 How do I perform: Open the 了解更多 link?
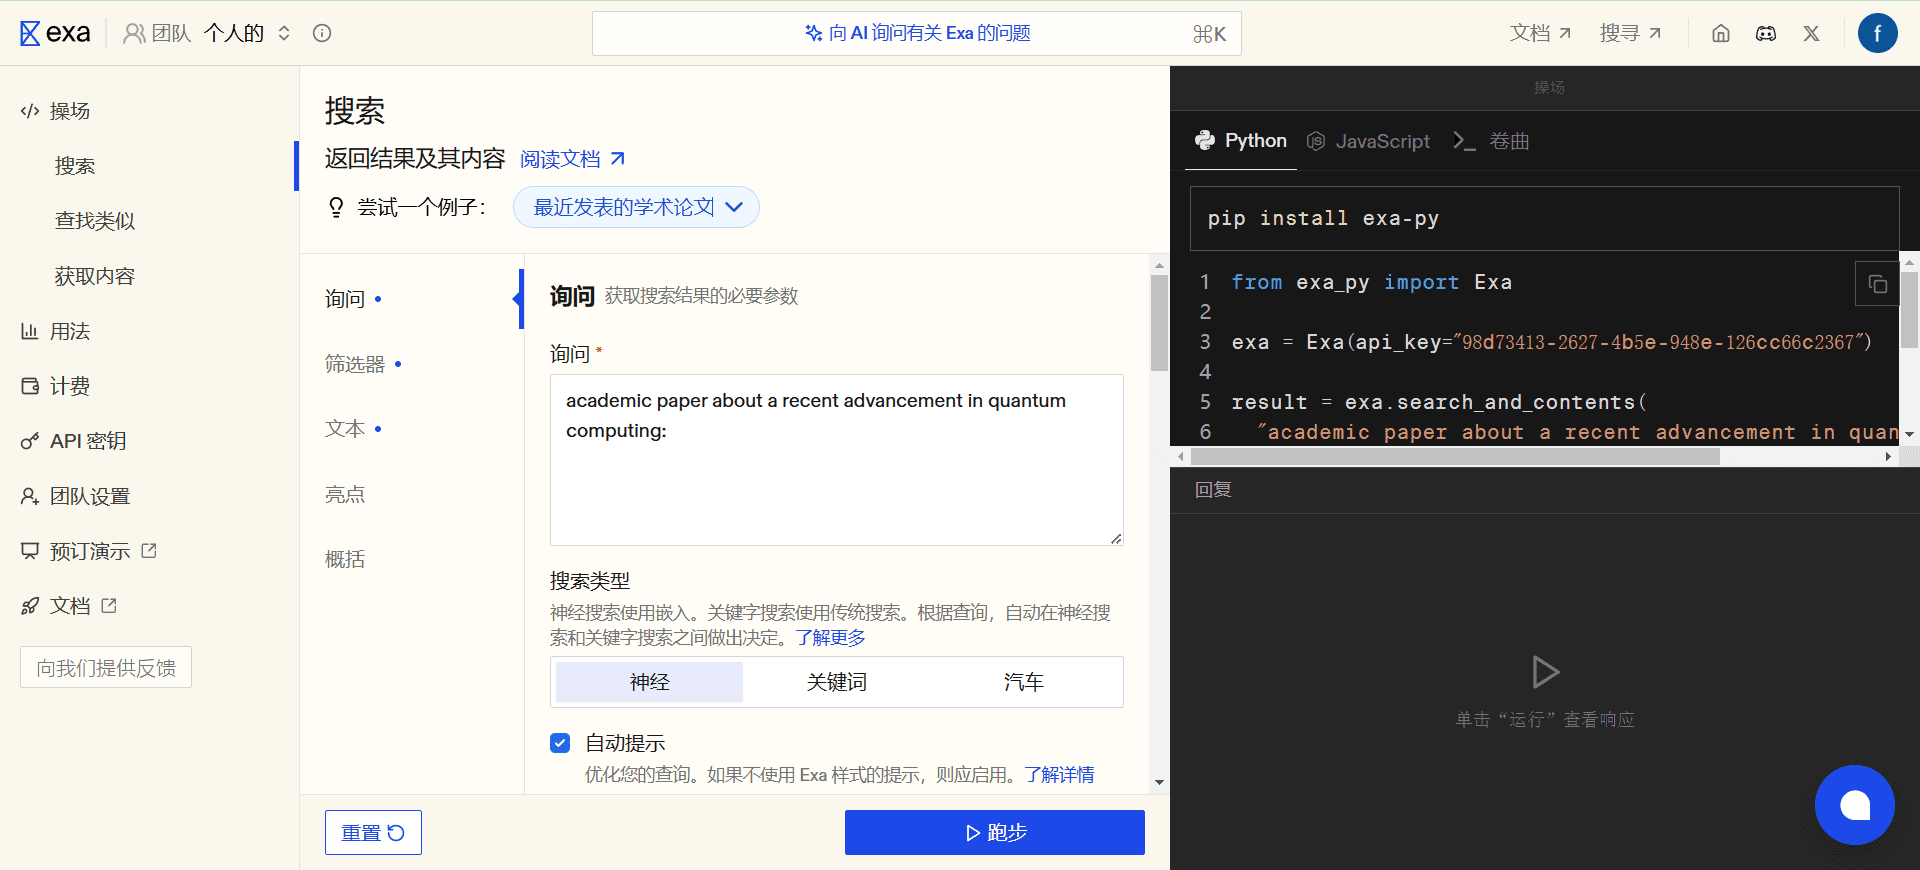pyautogui.click(x=830, y=638)
